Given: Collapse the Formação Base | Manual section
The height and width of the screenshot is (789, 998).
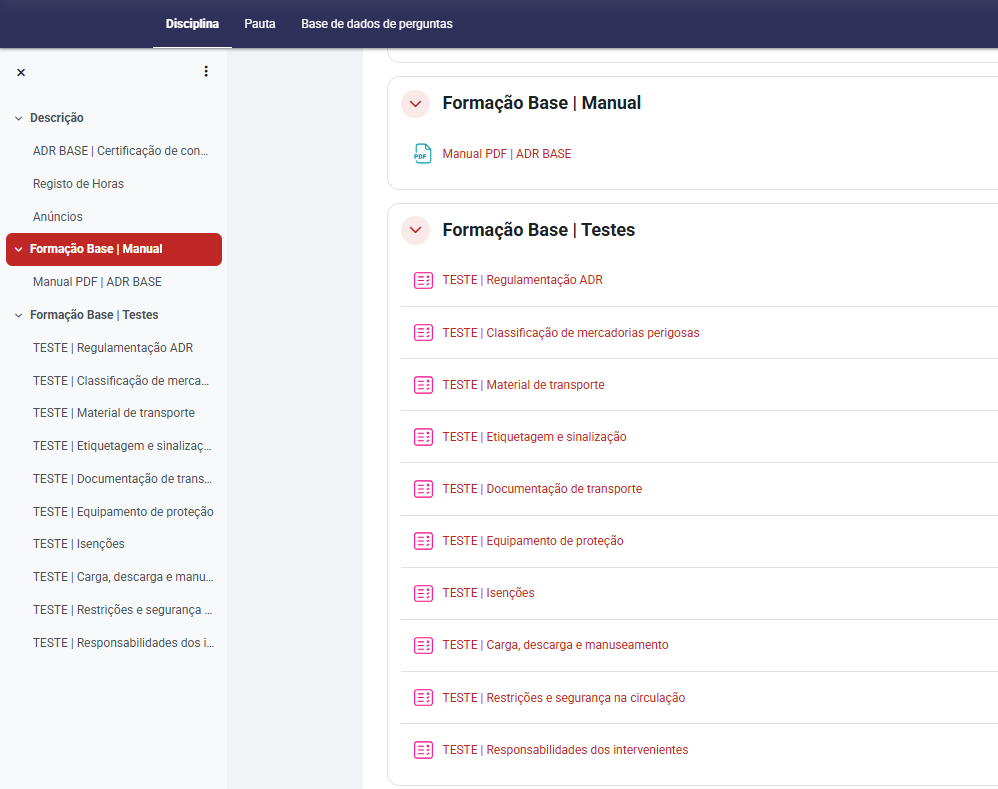Looking at the screenshot, I should (415, 103).
